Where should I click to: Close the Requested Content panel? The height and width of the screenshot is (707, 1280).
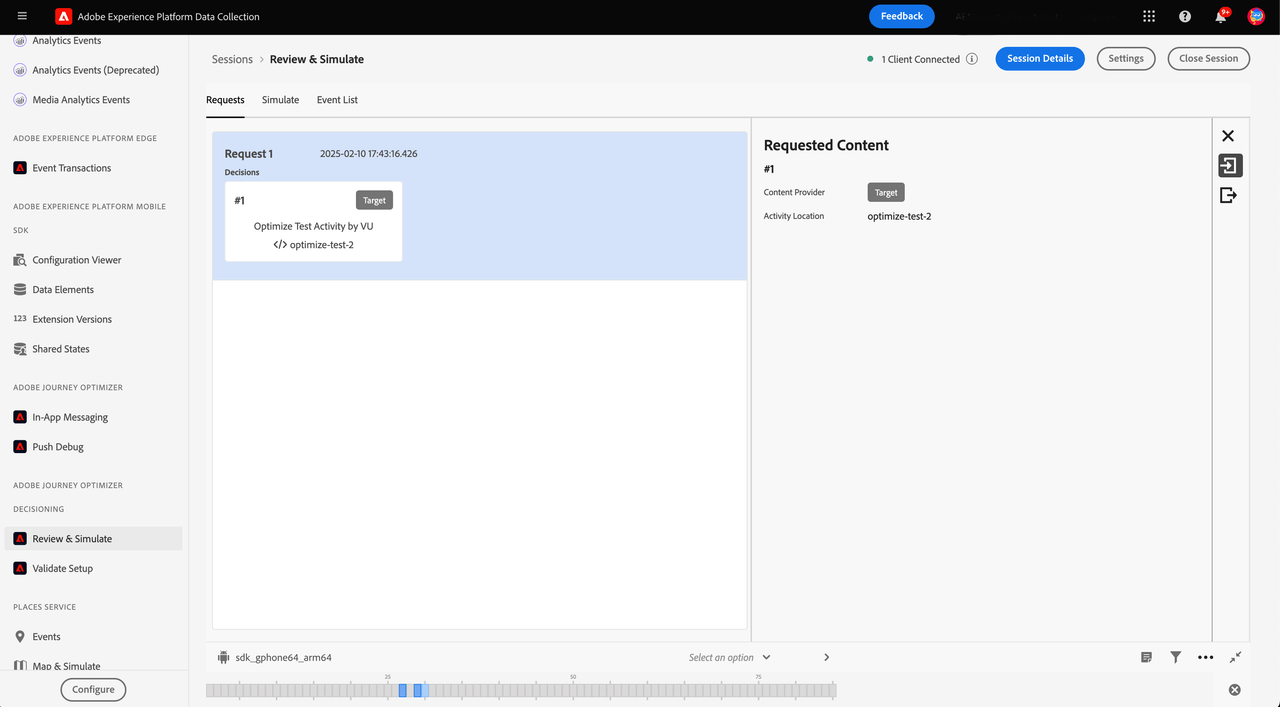click(x=1228, y=136)
